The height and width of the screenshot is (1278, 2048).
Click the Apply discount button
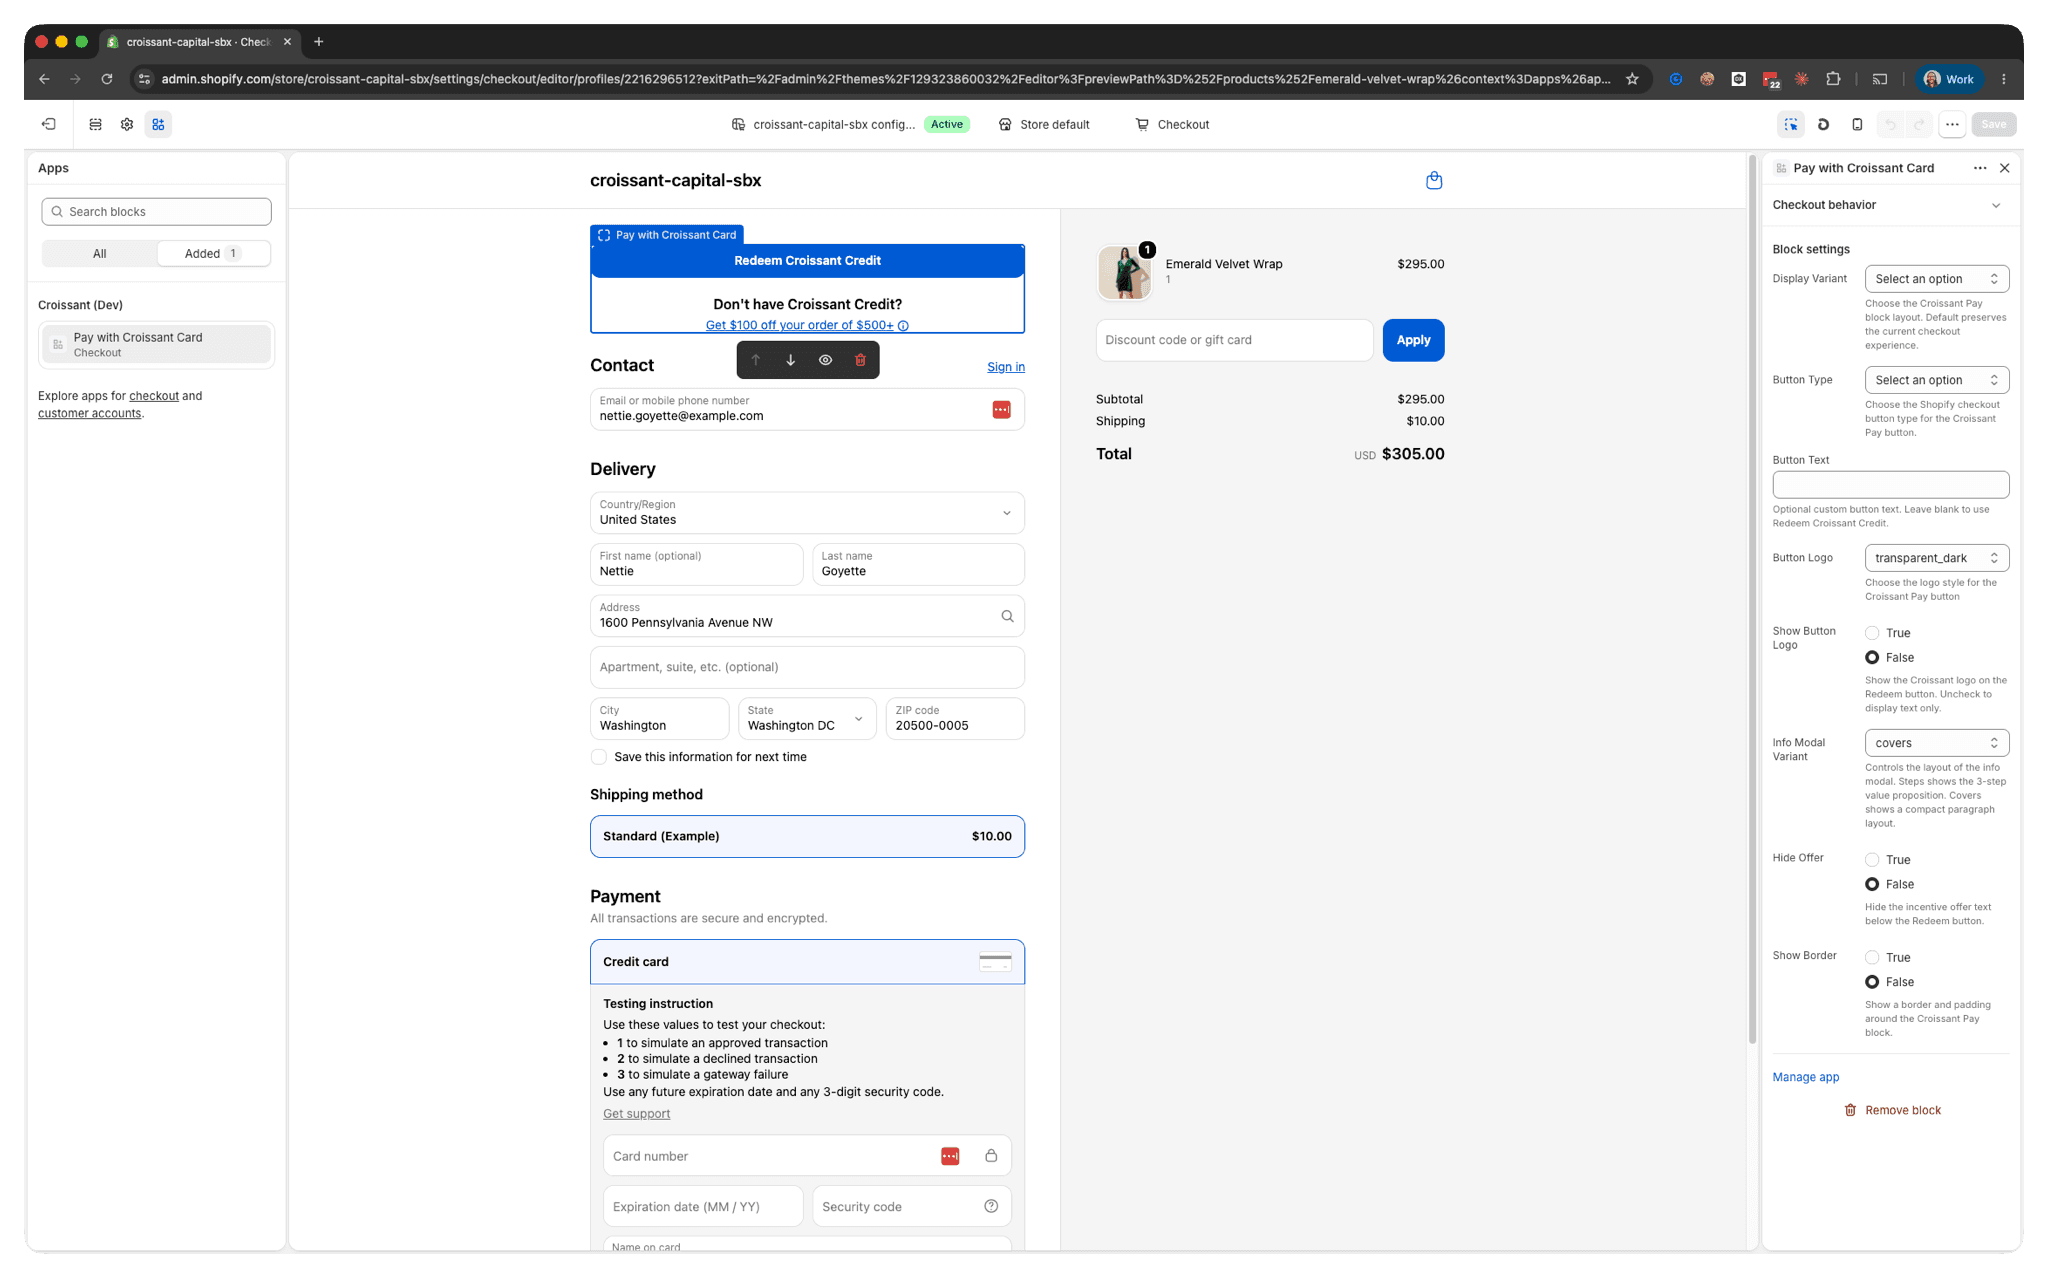click(1413, 340)
